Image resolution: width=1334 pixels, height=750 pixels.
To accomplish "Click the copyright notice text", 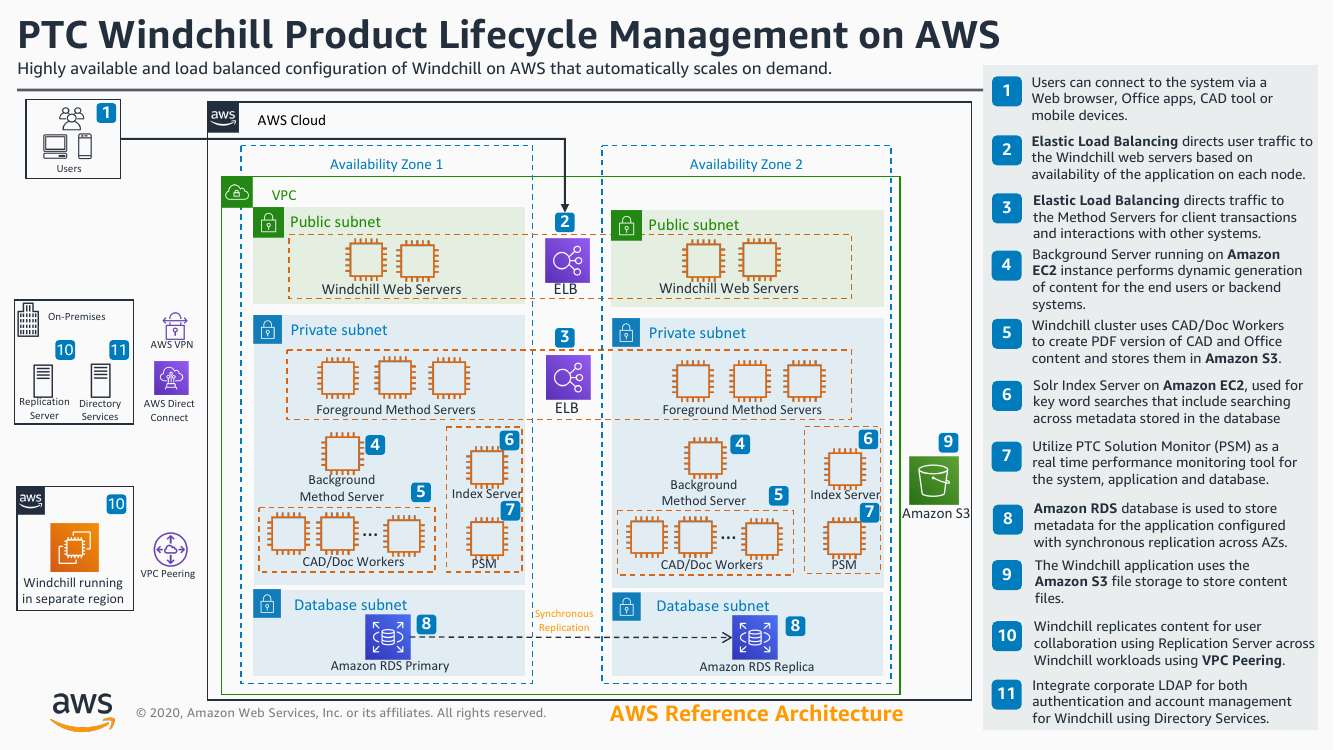I will (x=341, y=713).
